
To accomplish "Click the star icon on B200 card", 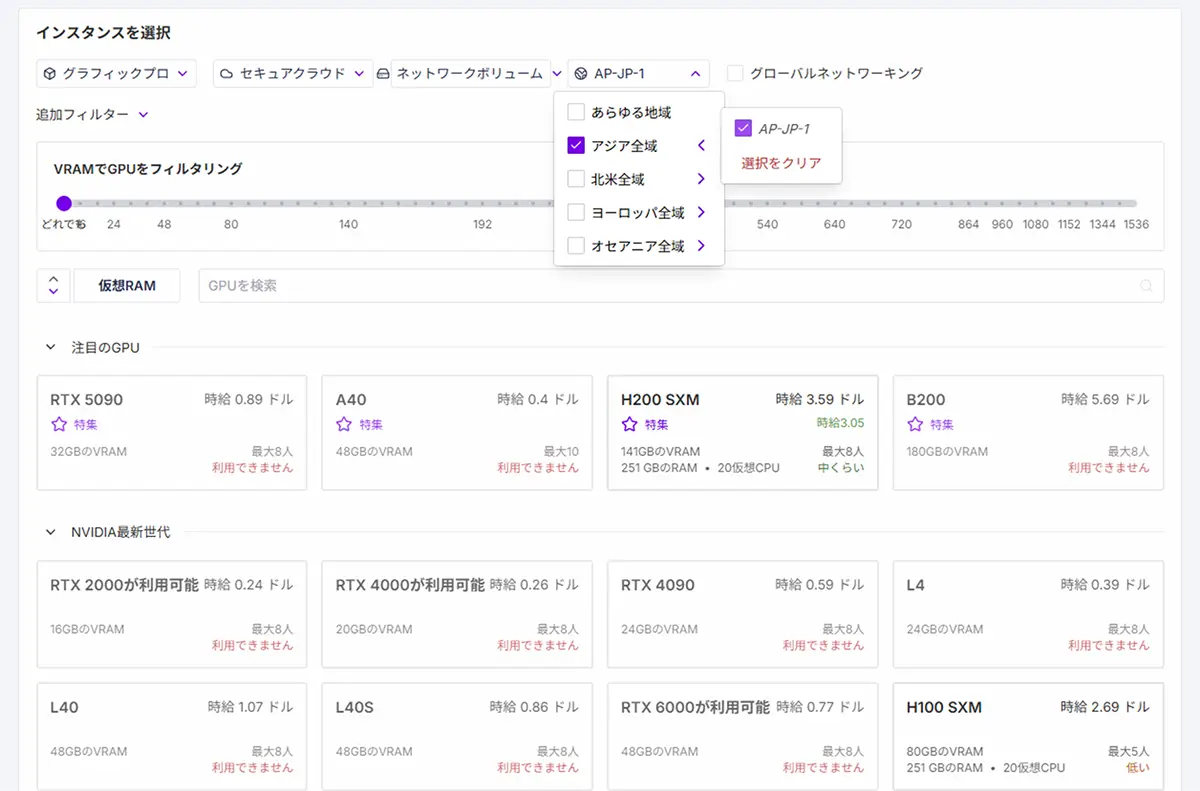I will [x=915, y=424].
